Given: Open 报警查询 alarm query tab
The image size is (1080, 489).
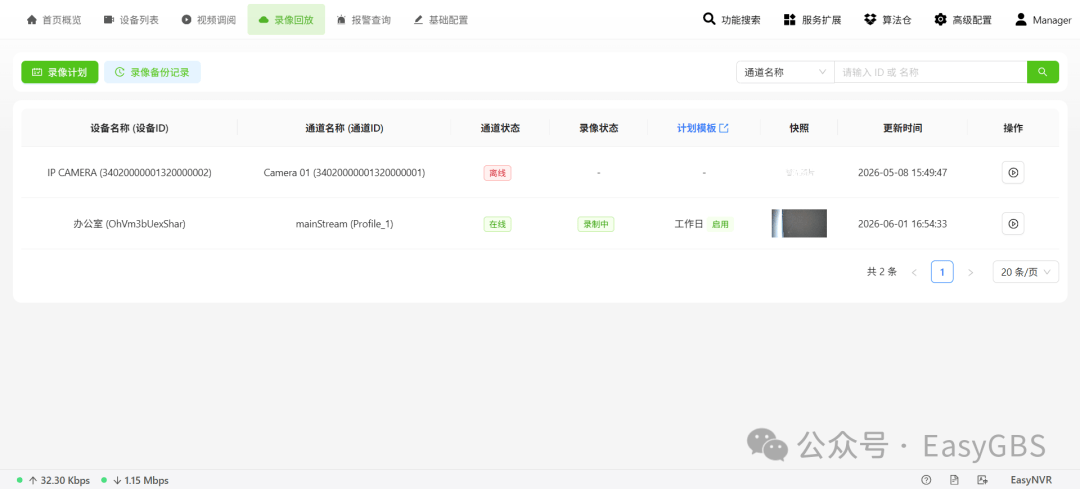Looking at the screenshot, I should (363, 20).
